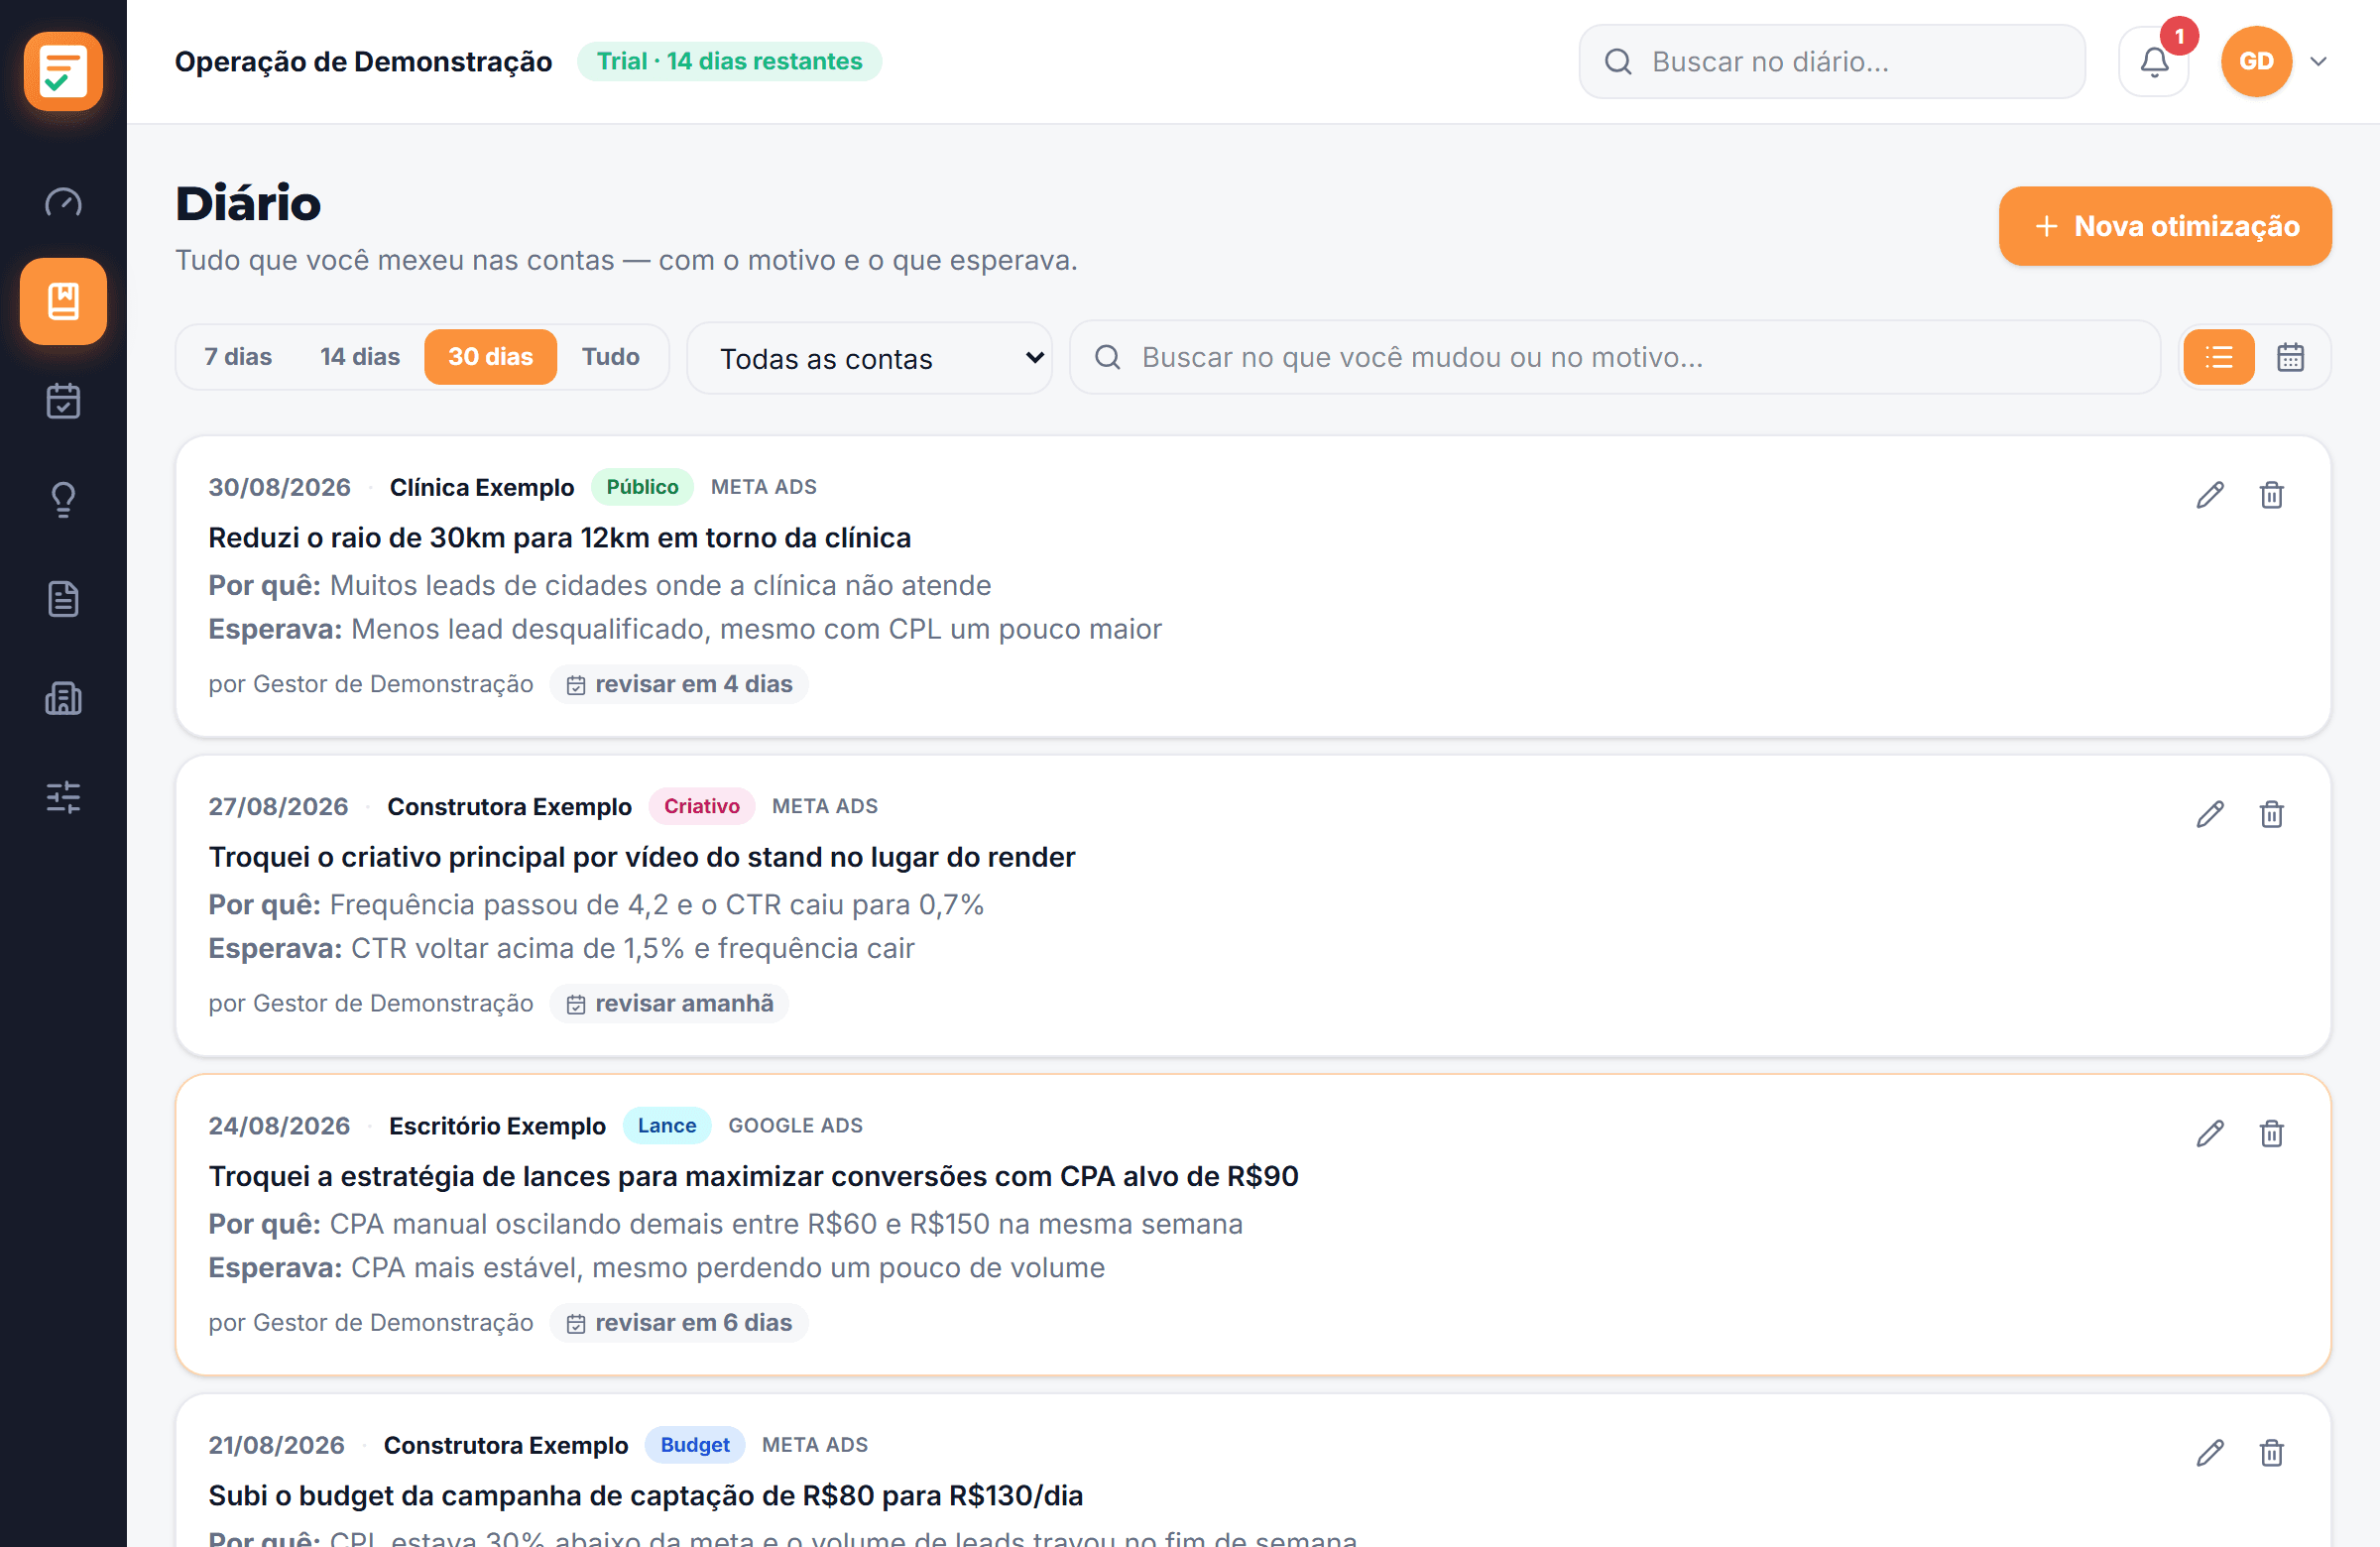Filter by 14 dias
The image size is (2380, 1547).
[360, 357]
